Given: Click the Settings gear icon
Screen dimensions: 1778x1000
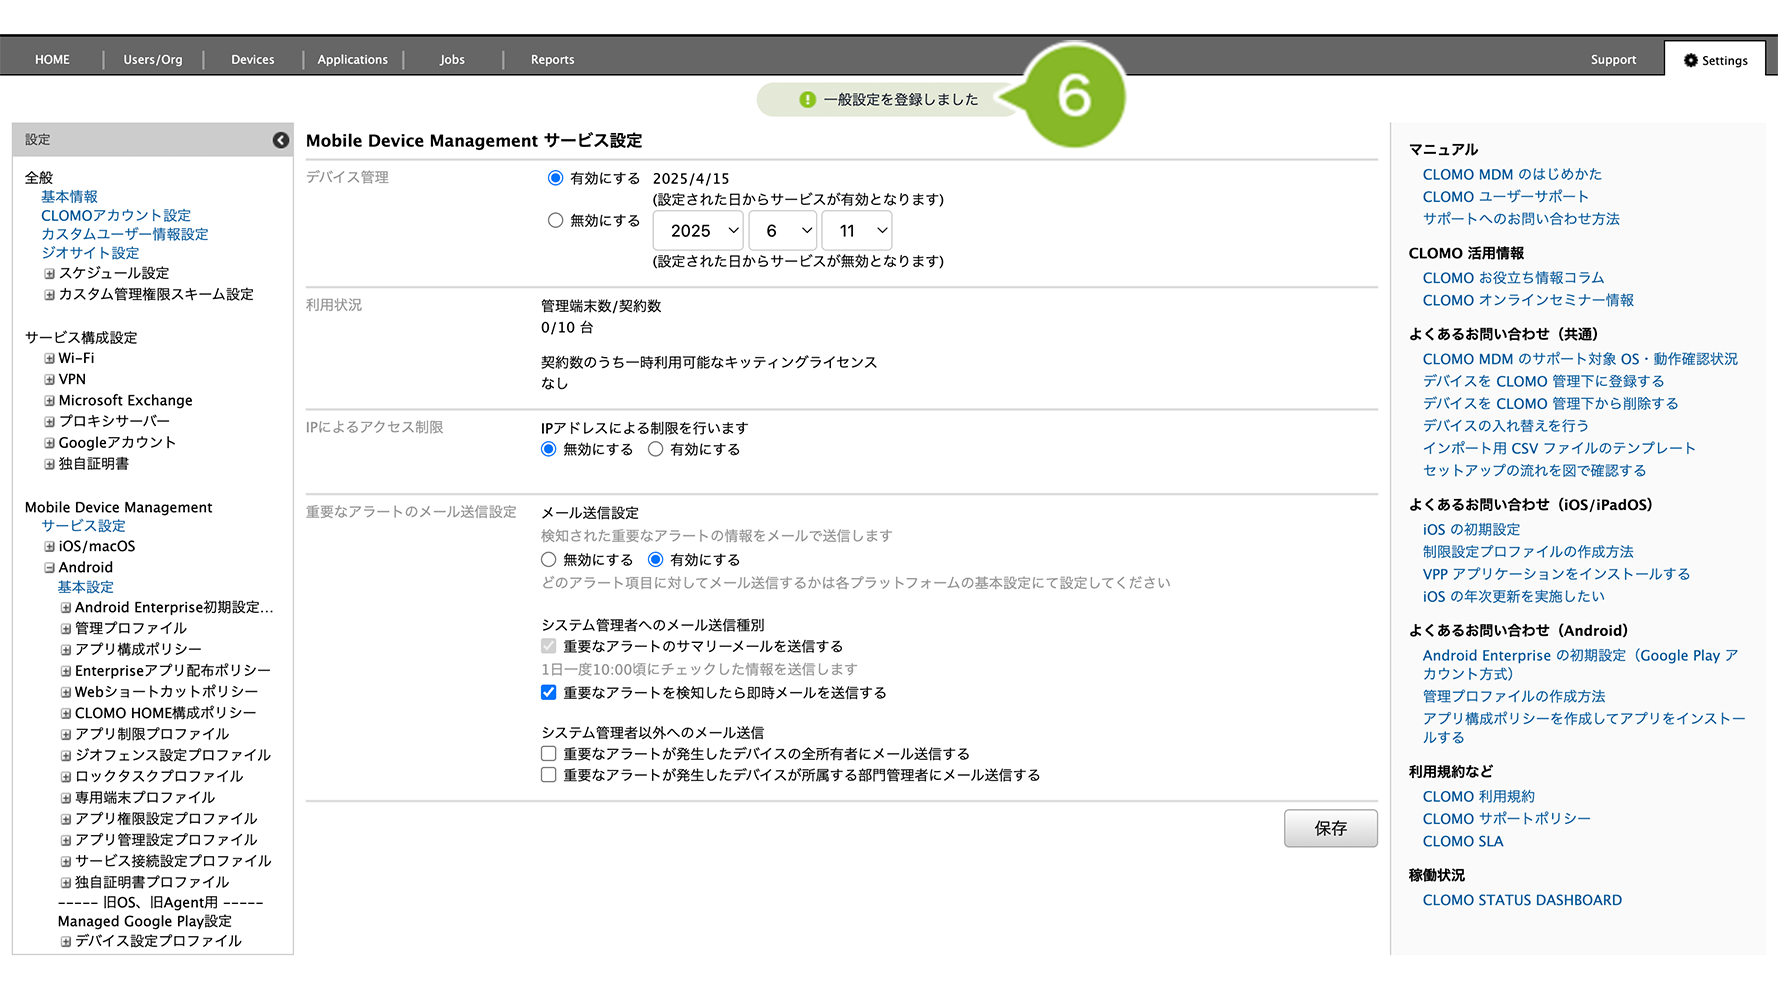Looking at the screenshot, I should coord(1691,60).
